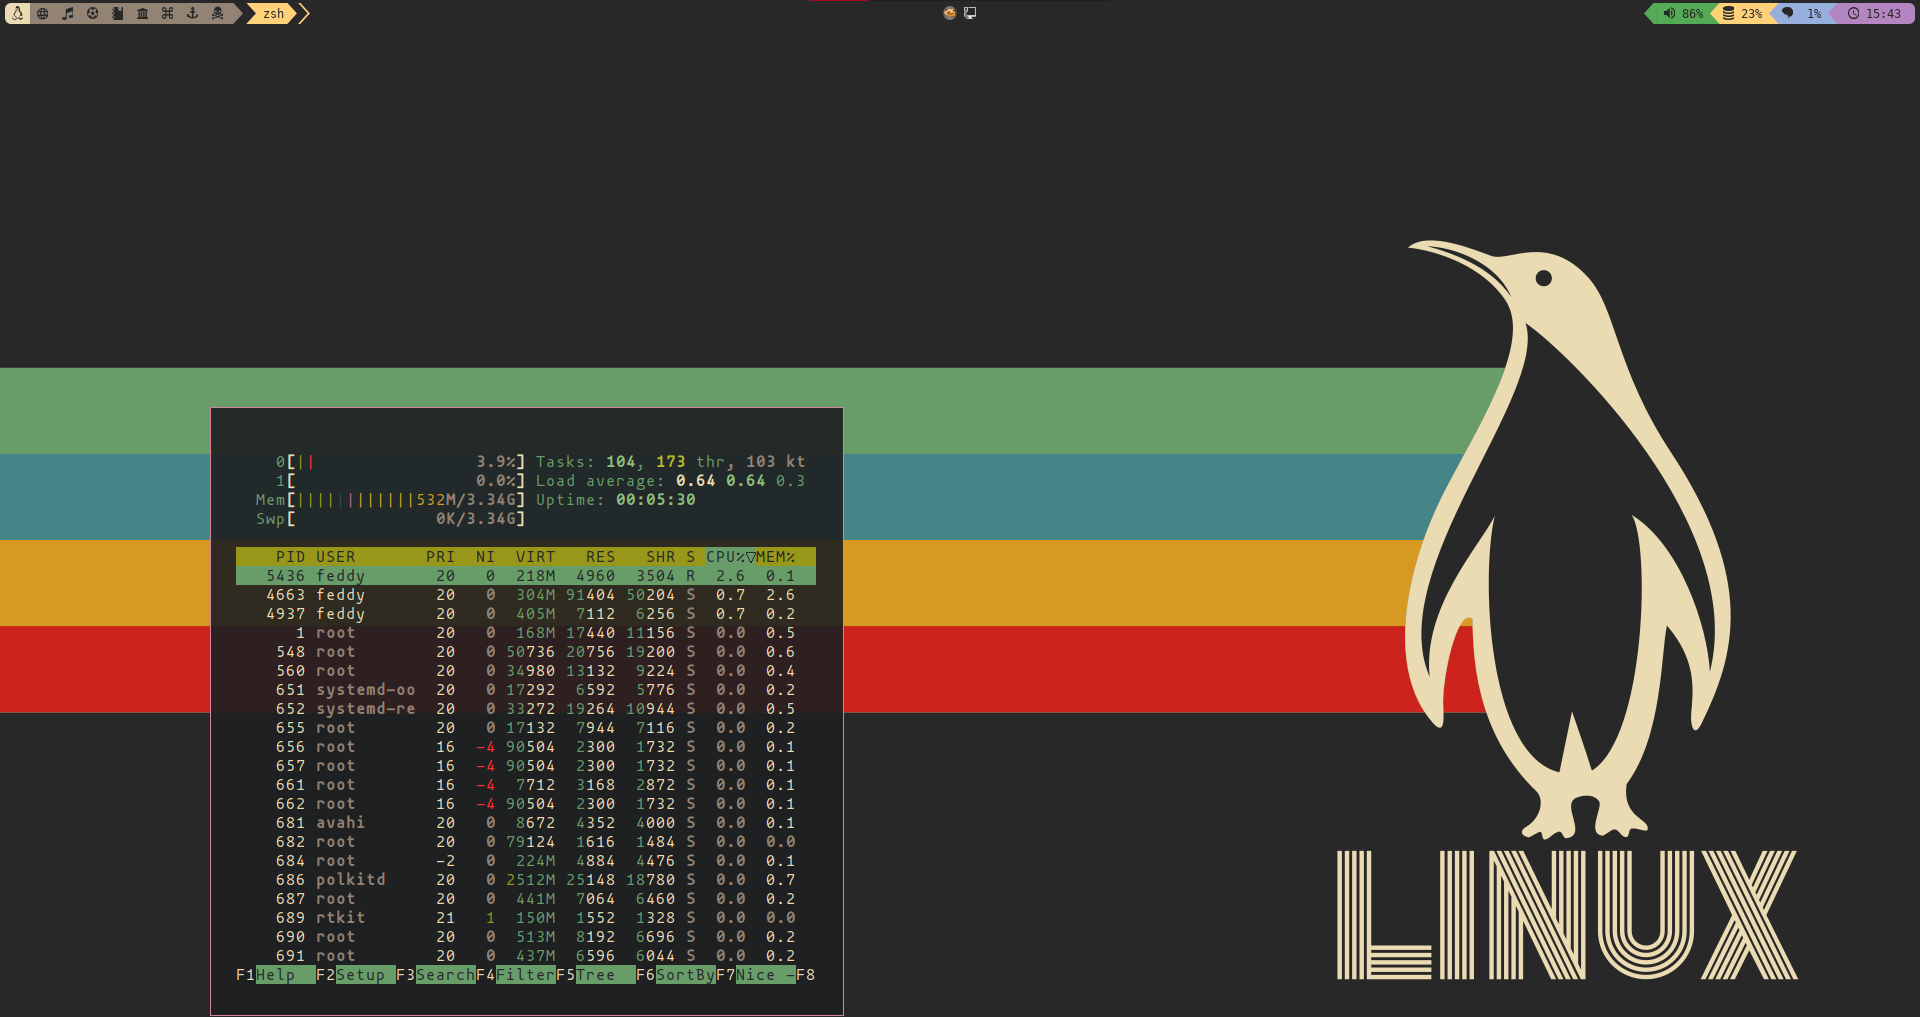Click the Load average readout
Viewport: 1920px width, 1017px height.
(671, 481)
